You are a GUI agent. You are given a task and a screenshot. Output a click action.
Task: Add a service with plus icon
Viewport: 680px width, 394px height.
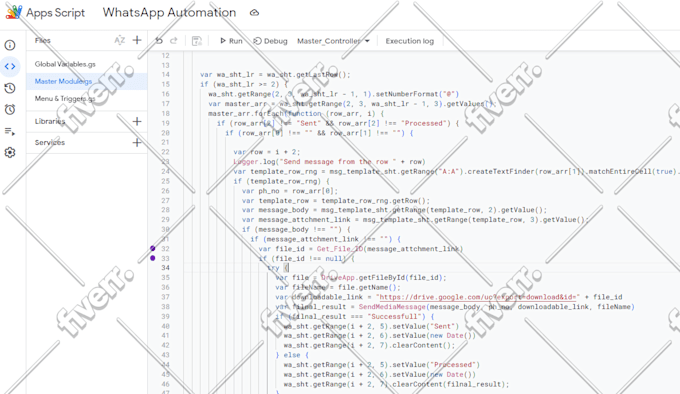click(x=137, y=143)
